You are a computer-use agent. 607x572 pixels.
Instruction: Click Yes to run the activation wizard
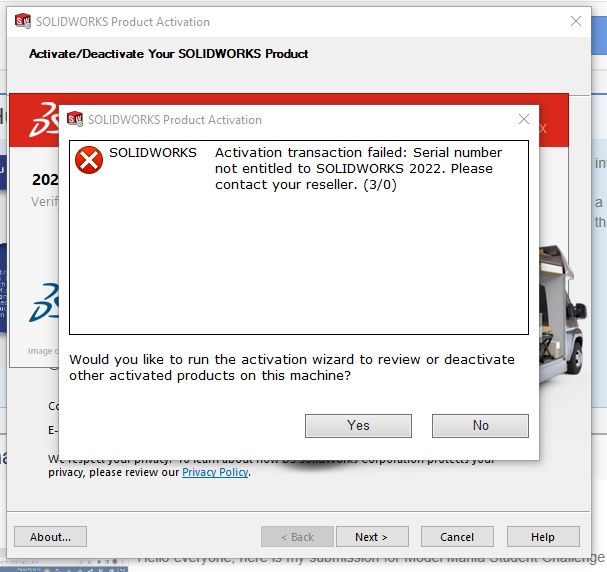(358, 426)
